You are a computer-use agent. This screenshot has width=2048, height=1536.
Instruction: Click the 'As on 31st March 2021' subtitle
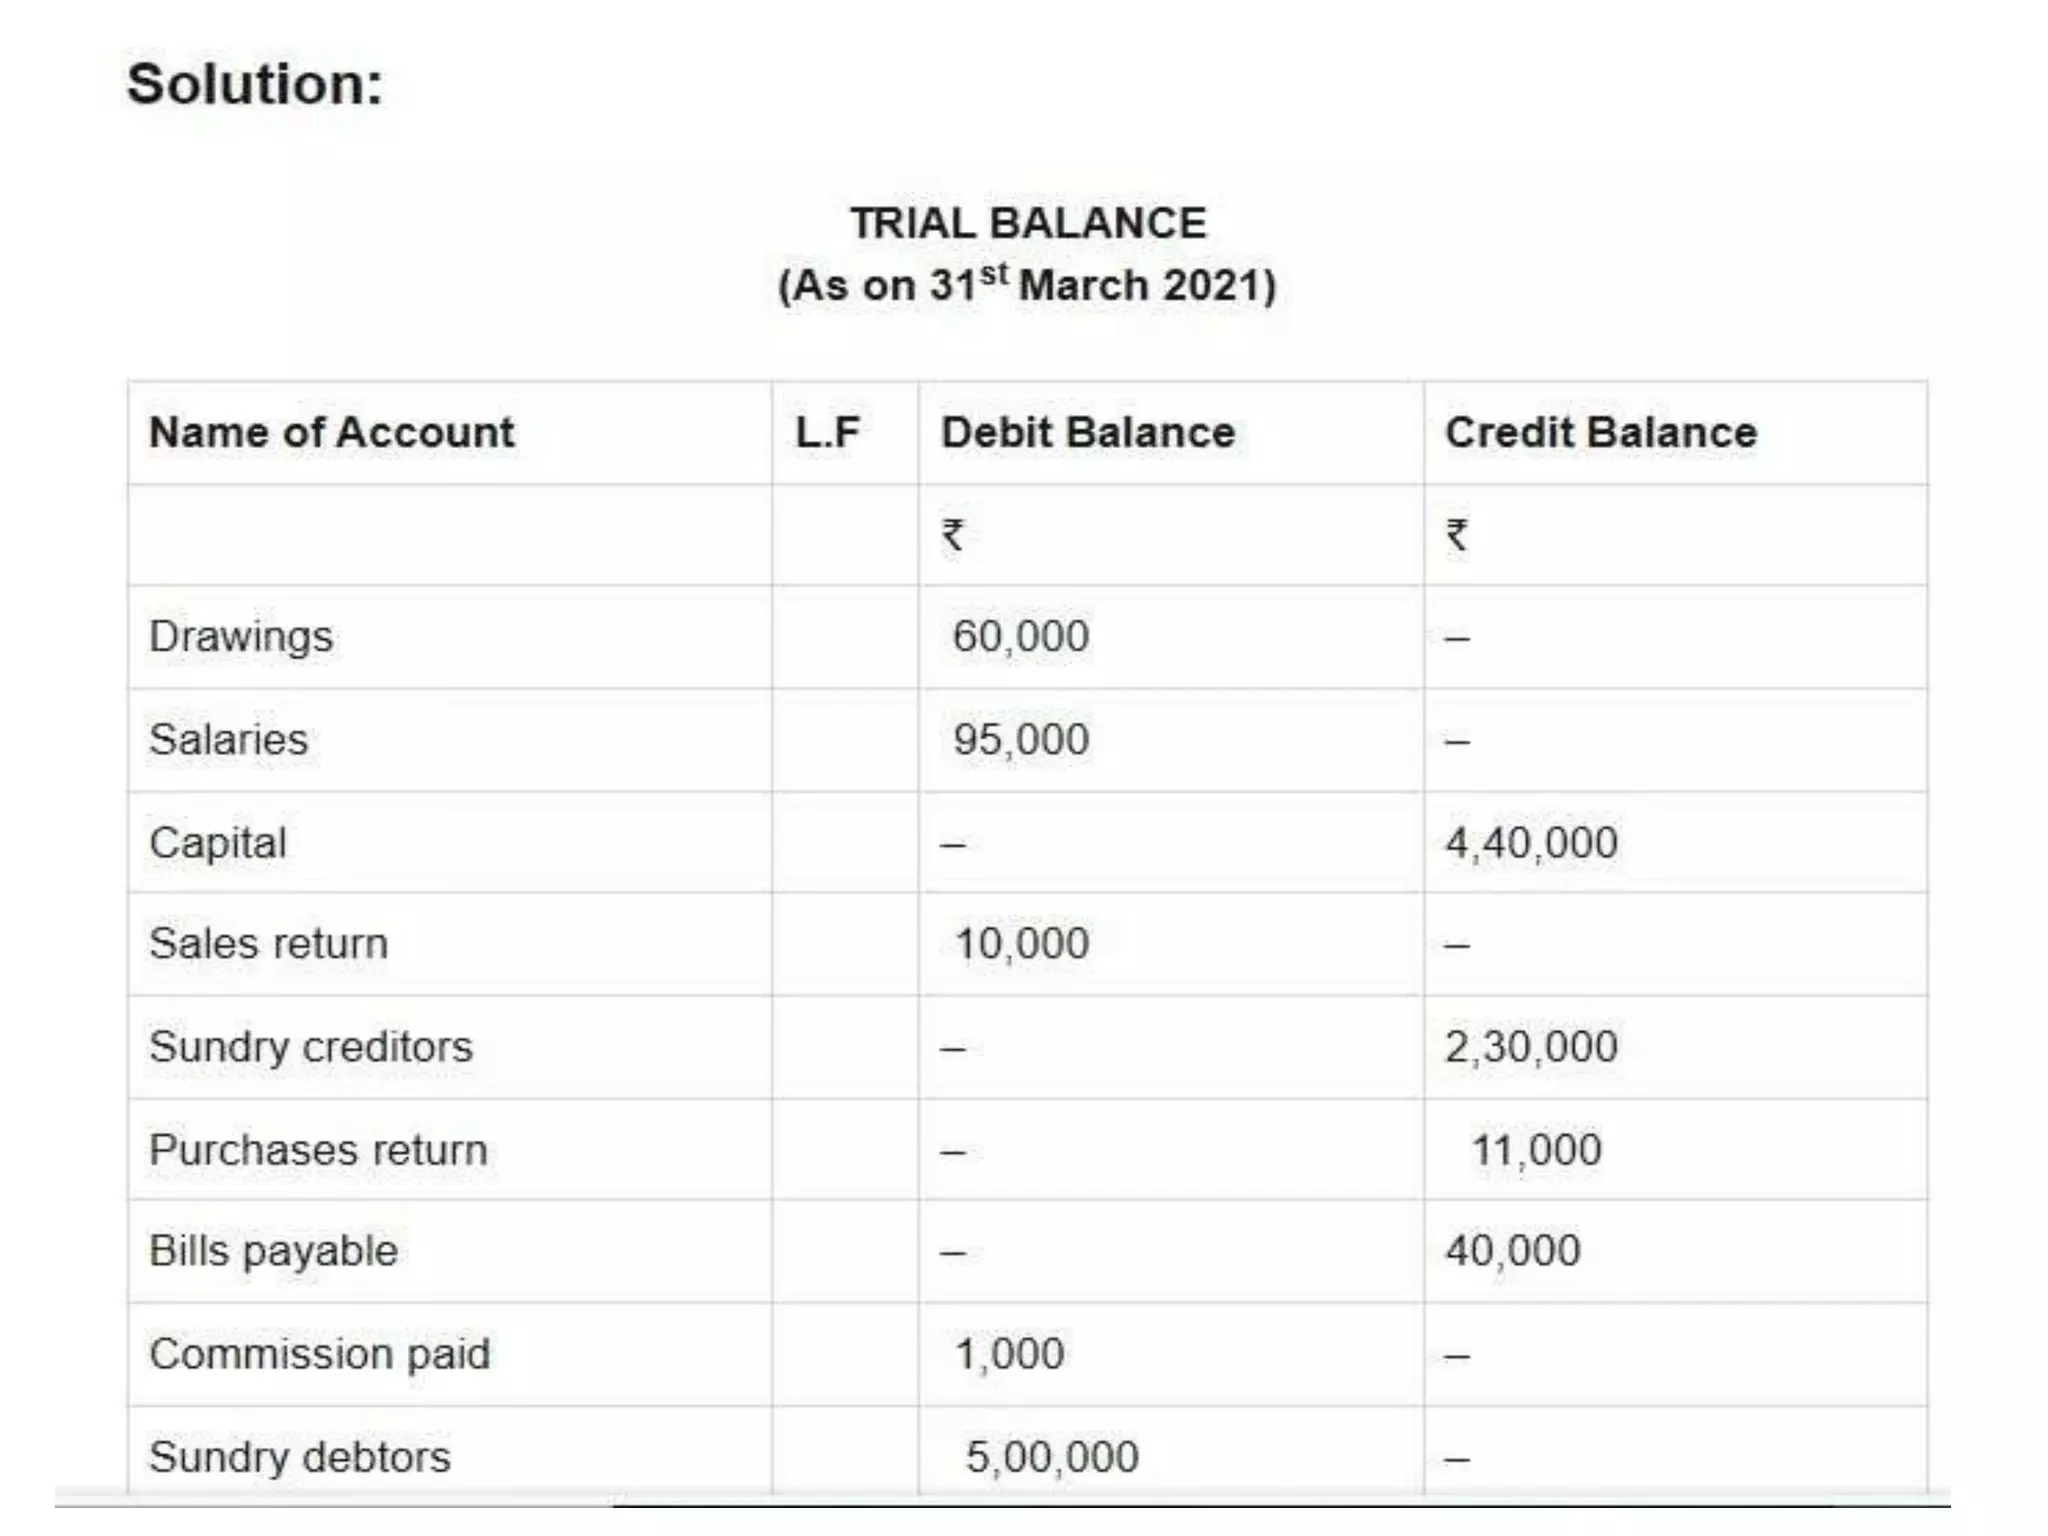pos(1028,285)
